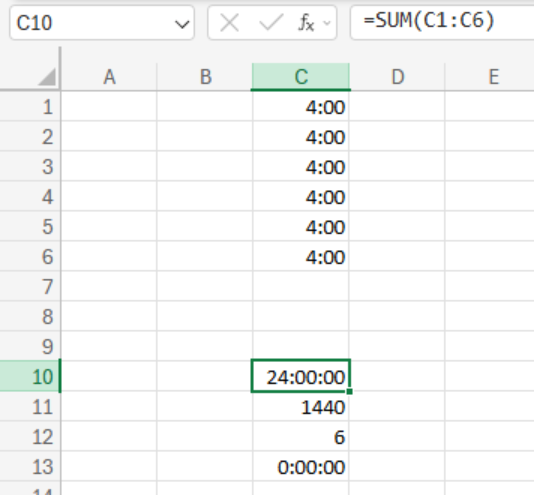Select column A header
Screen dimensions: 534x495
[x=109, y=77]
